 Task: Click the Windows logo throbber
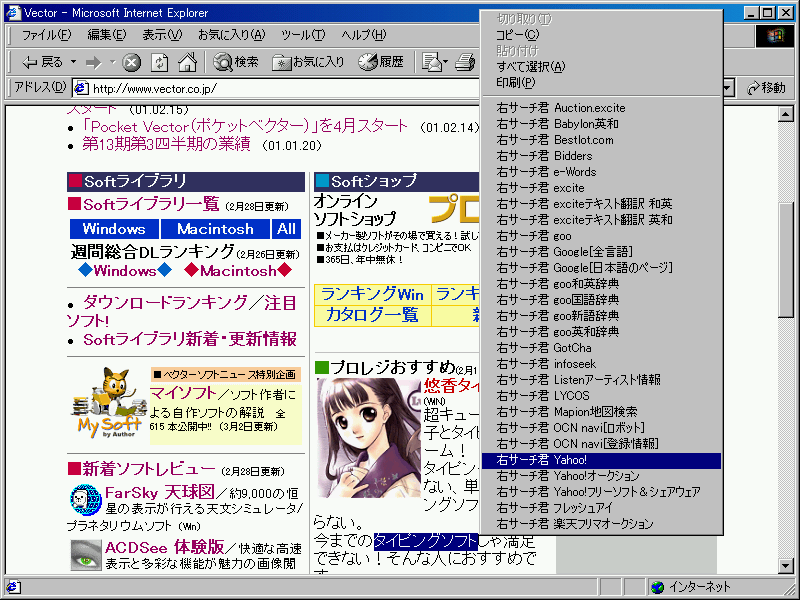tap(774, 36)
